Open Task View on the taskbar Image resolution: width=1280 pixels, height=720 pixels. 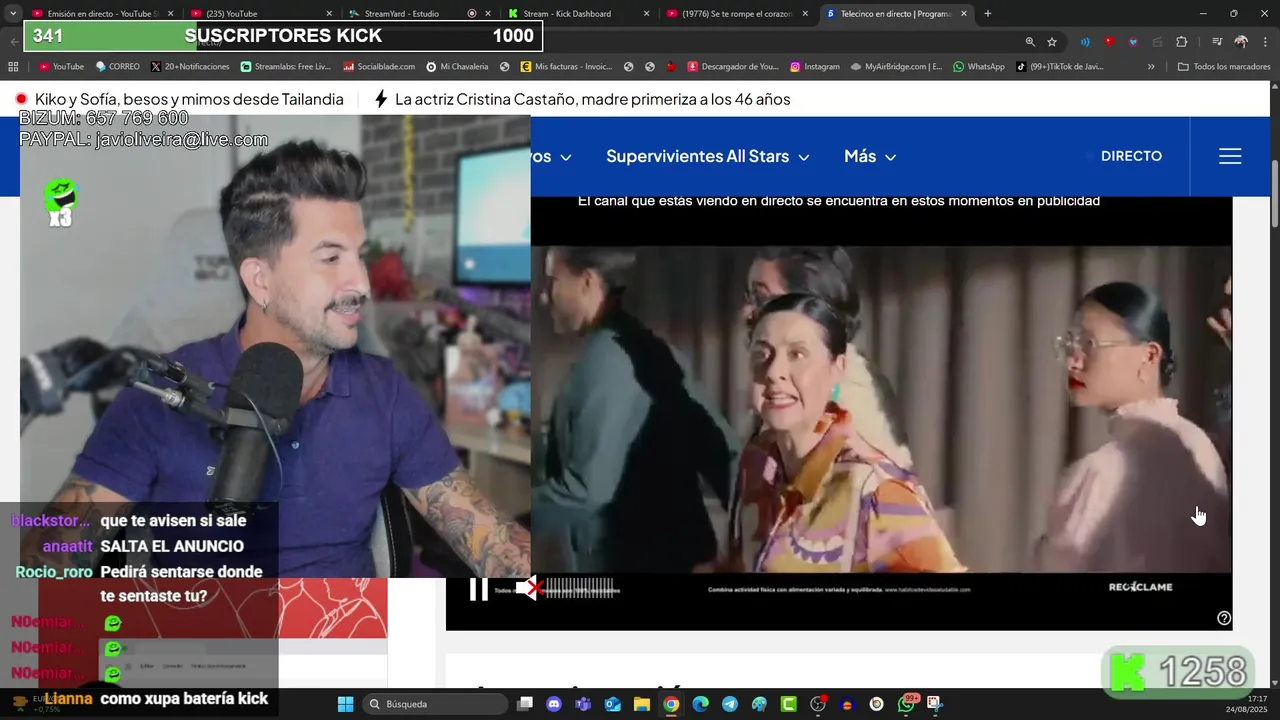coord(525,704)
